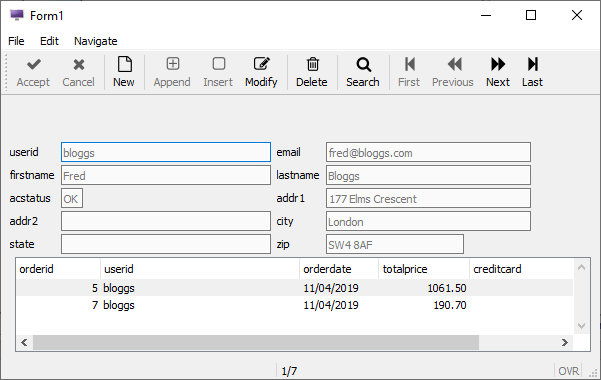Click the horizontal scrollbar thumb in grid
The image size is (601, 380).
(x=256, y=342)
